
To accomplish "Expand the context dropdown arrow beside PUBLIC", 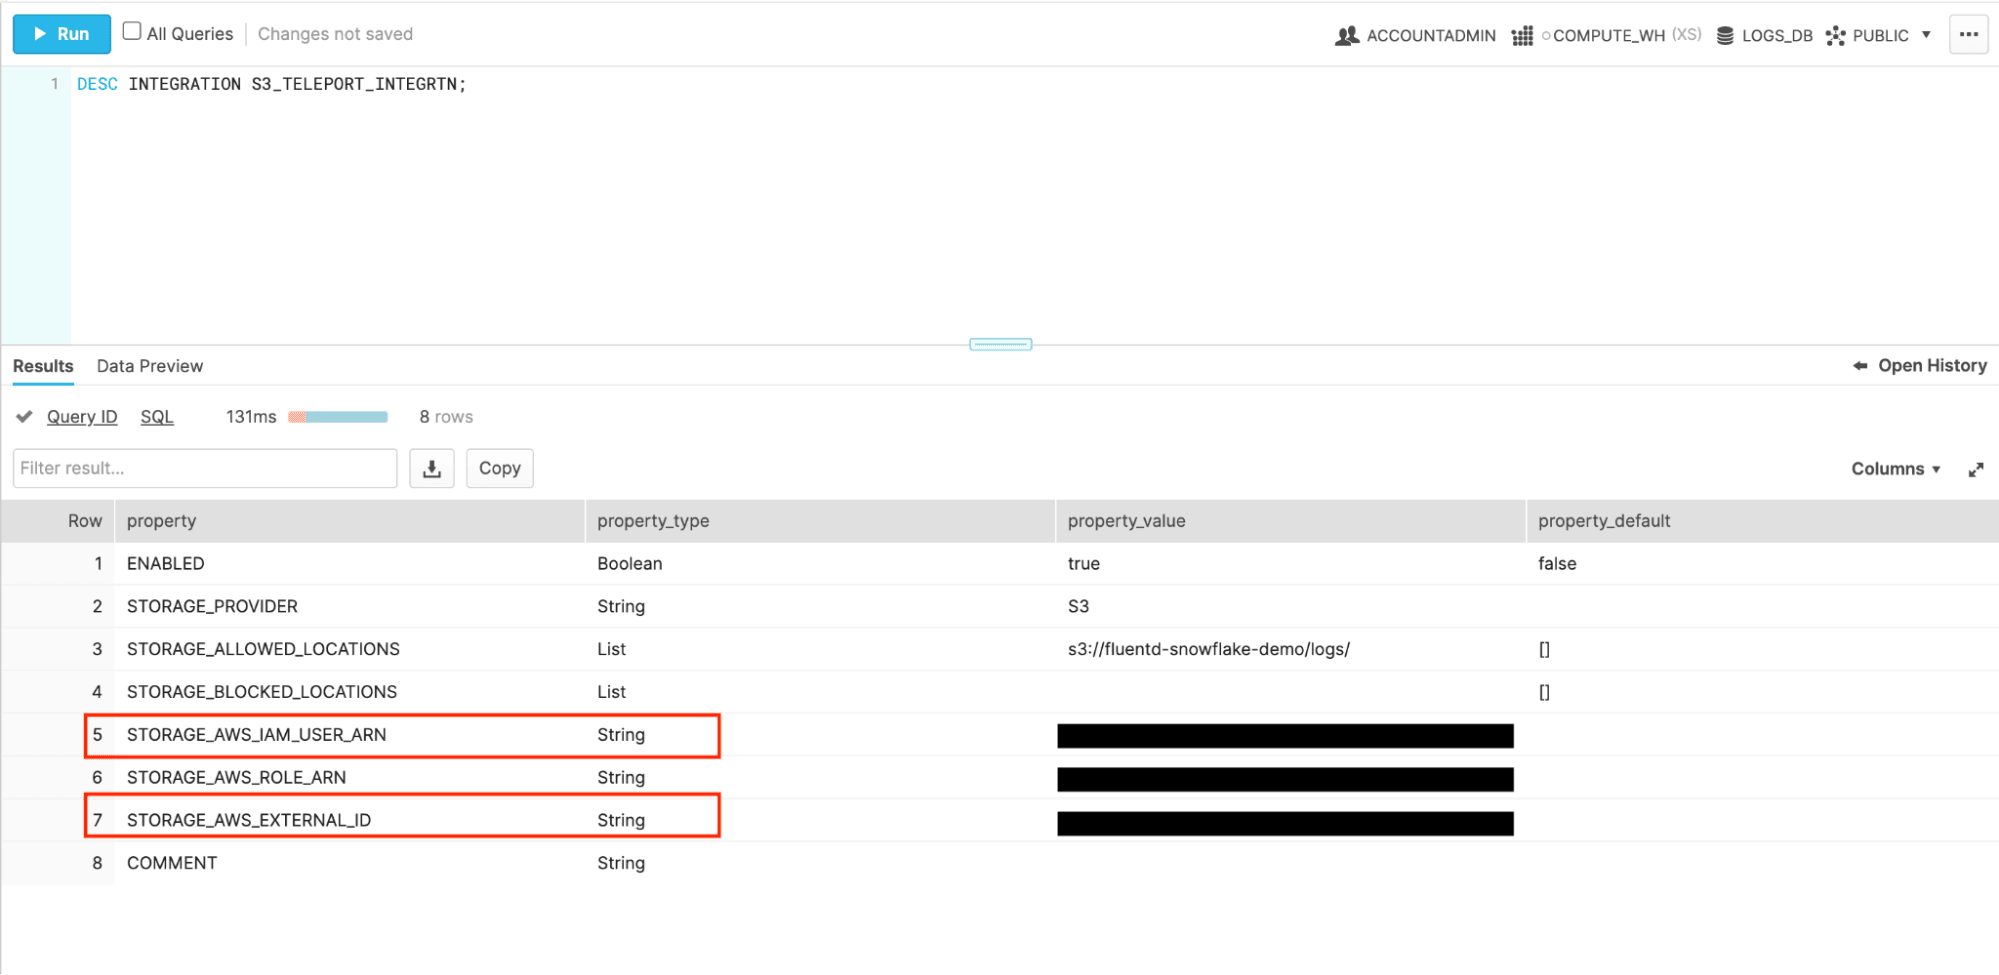I will pos(1926,35).
